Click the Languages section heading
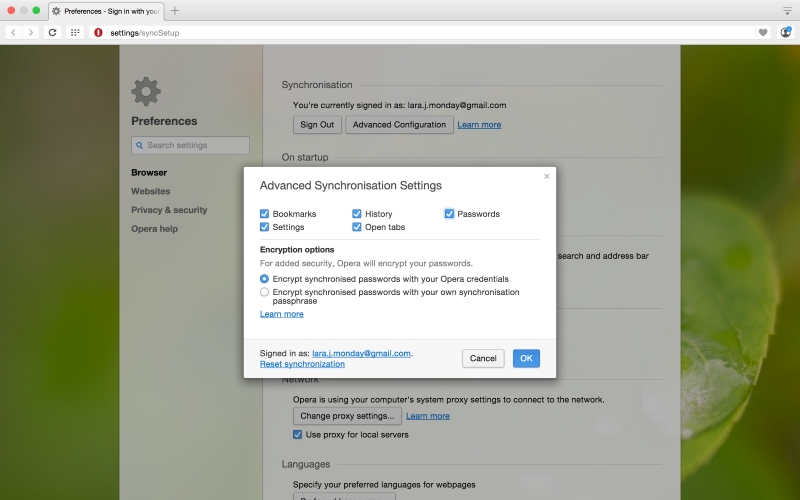The width and height of the screenshot is (800, 500). click(306, 464)
